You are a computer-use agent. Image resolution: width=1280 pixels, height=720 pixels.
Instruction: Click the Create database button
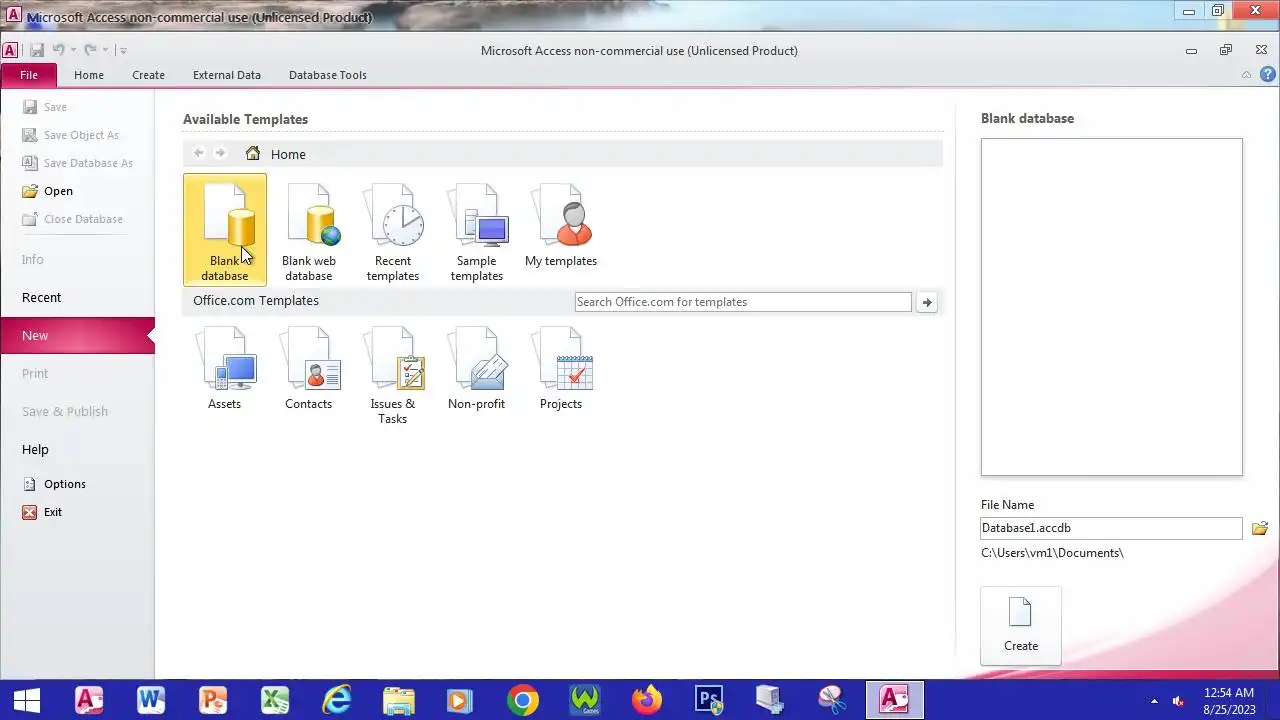coord(1021,625)
